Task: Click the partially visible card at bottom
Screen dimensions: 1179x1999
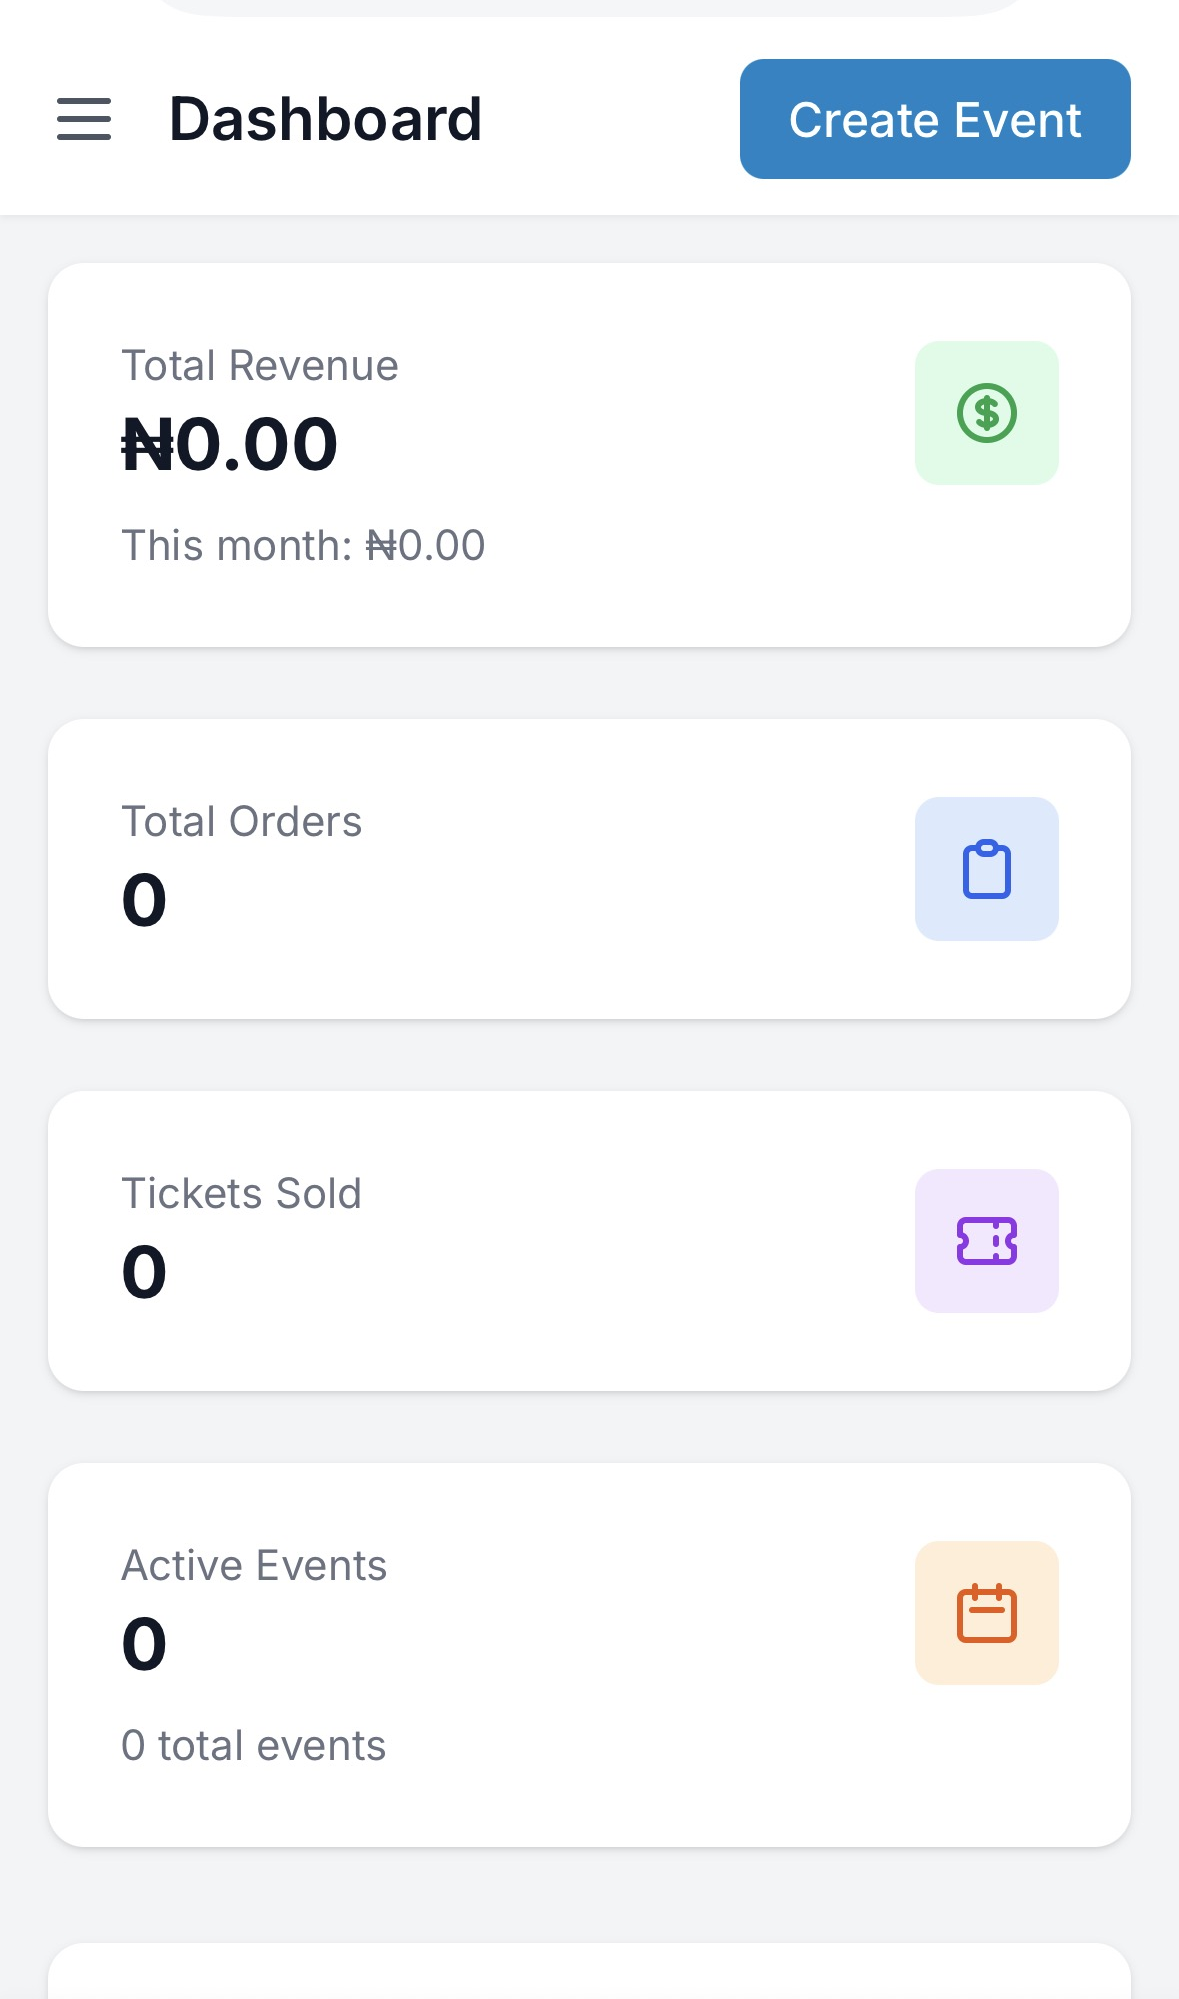Action: click(589, 1975)
